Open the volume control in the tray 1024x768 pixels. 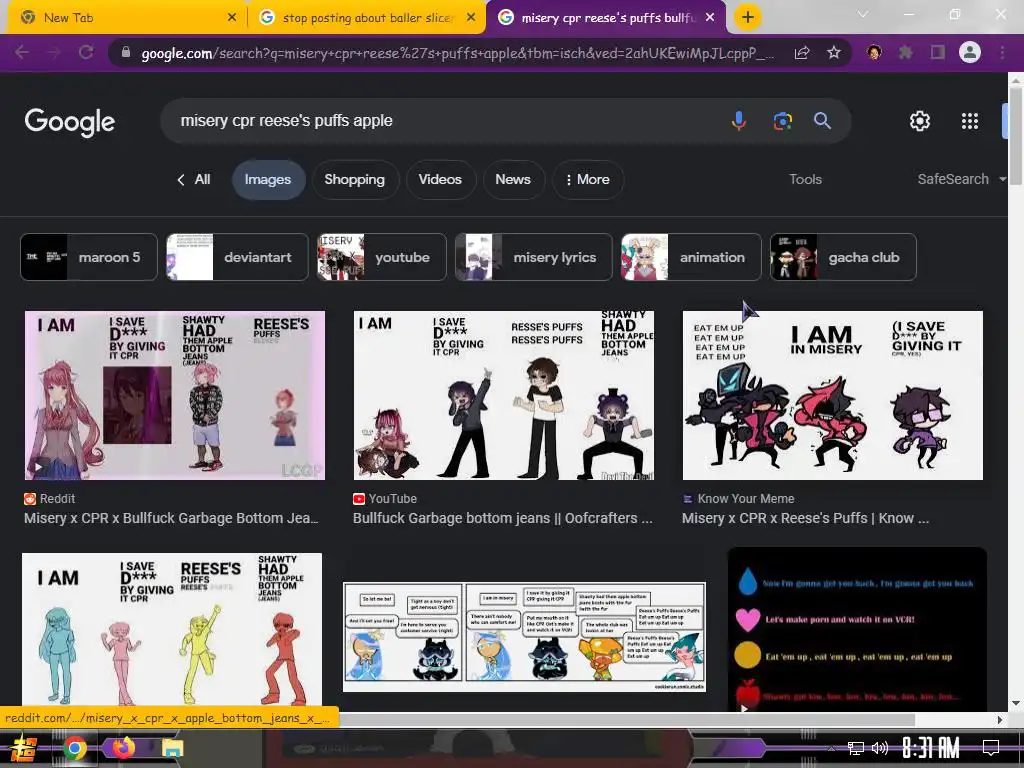pos(880,748)
